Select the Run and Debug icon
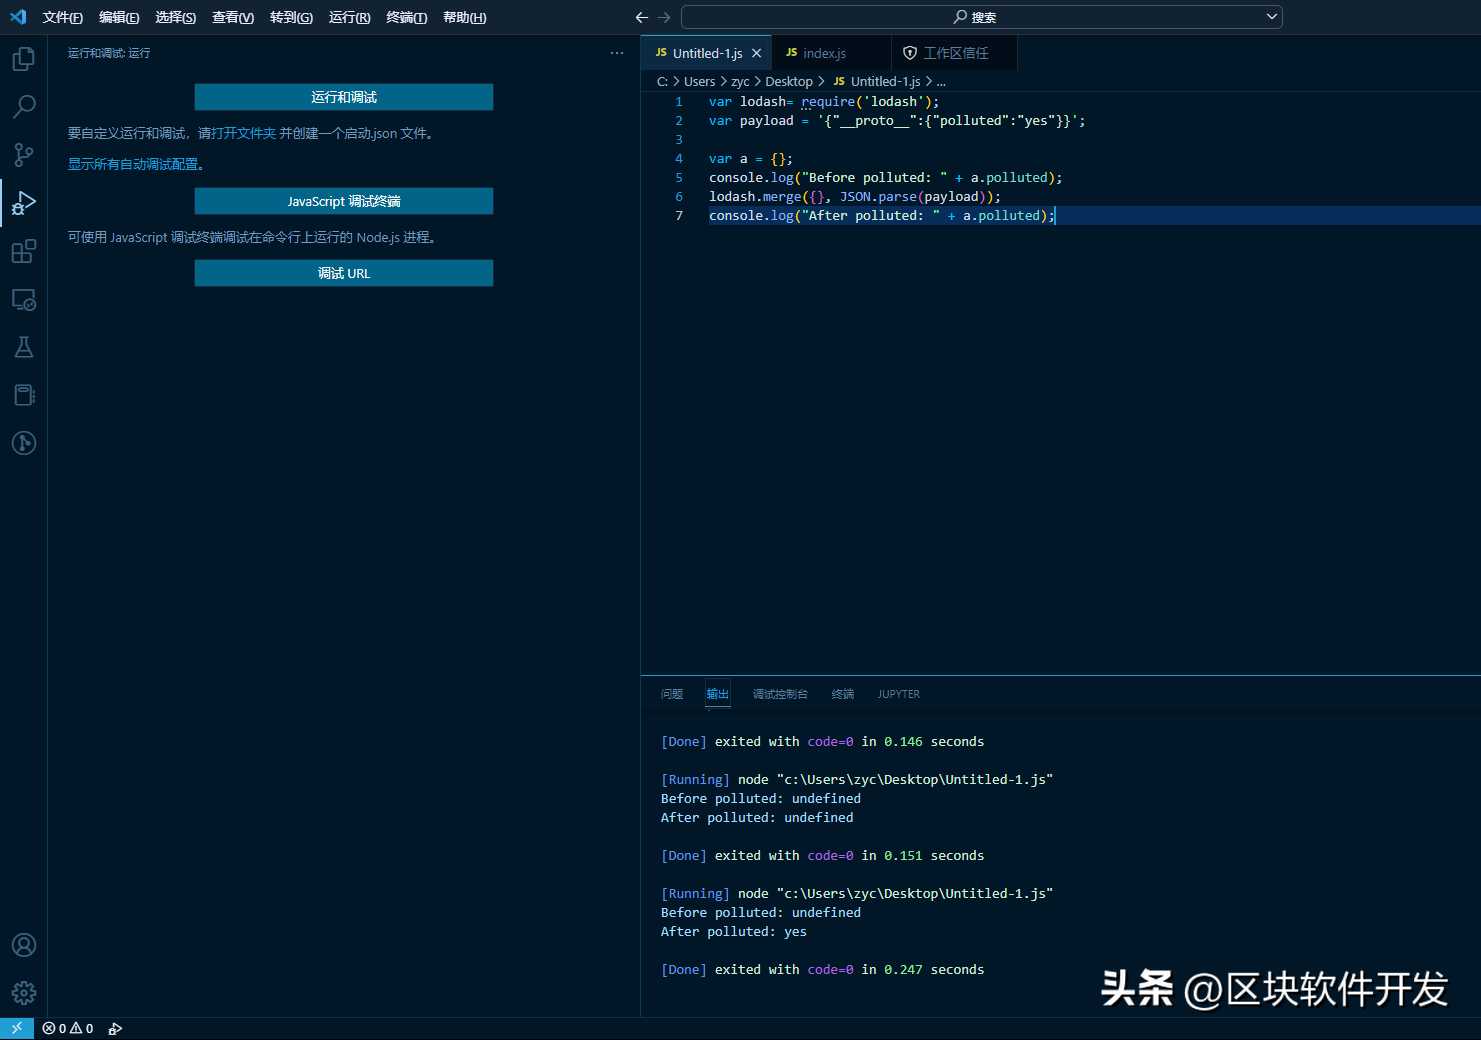1481x1040 pixels. coord(24,203)
